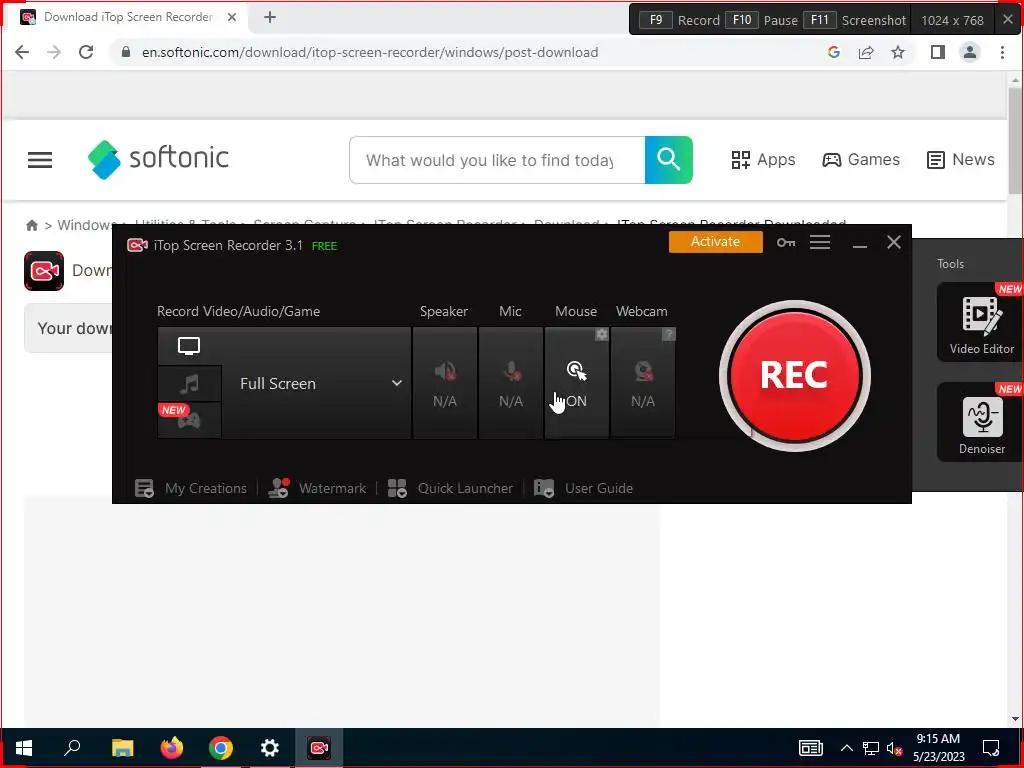Viewport: 1024px width, 768px height.
Task: Toggle Chrome side panel
Action: point(938,52)
